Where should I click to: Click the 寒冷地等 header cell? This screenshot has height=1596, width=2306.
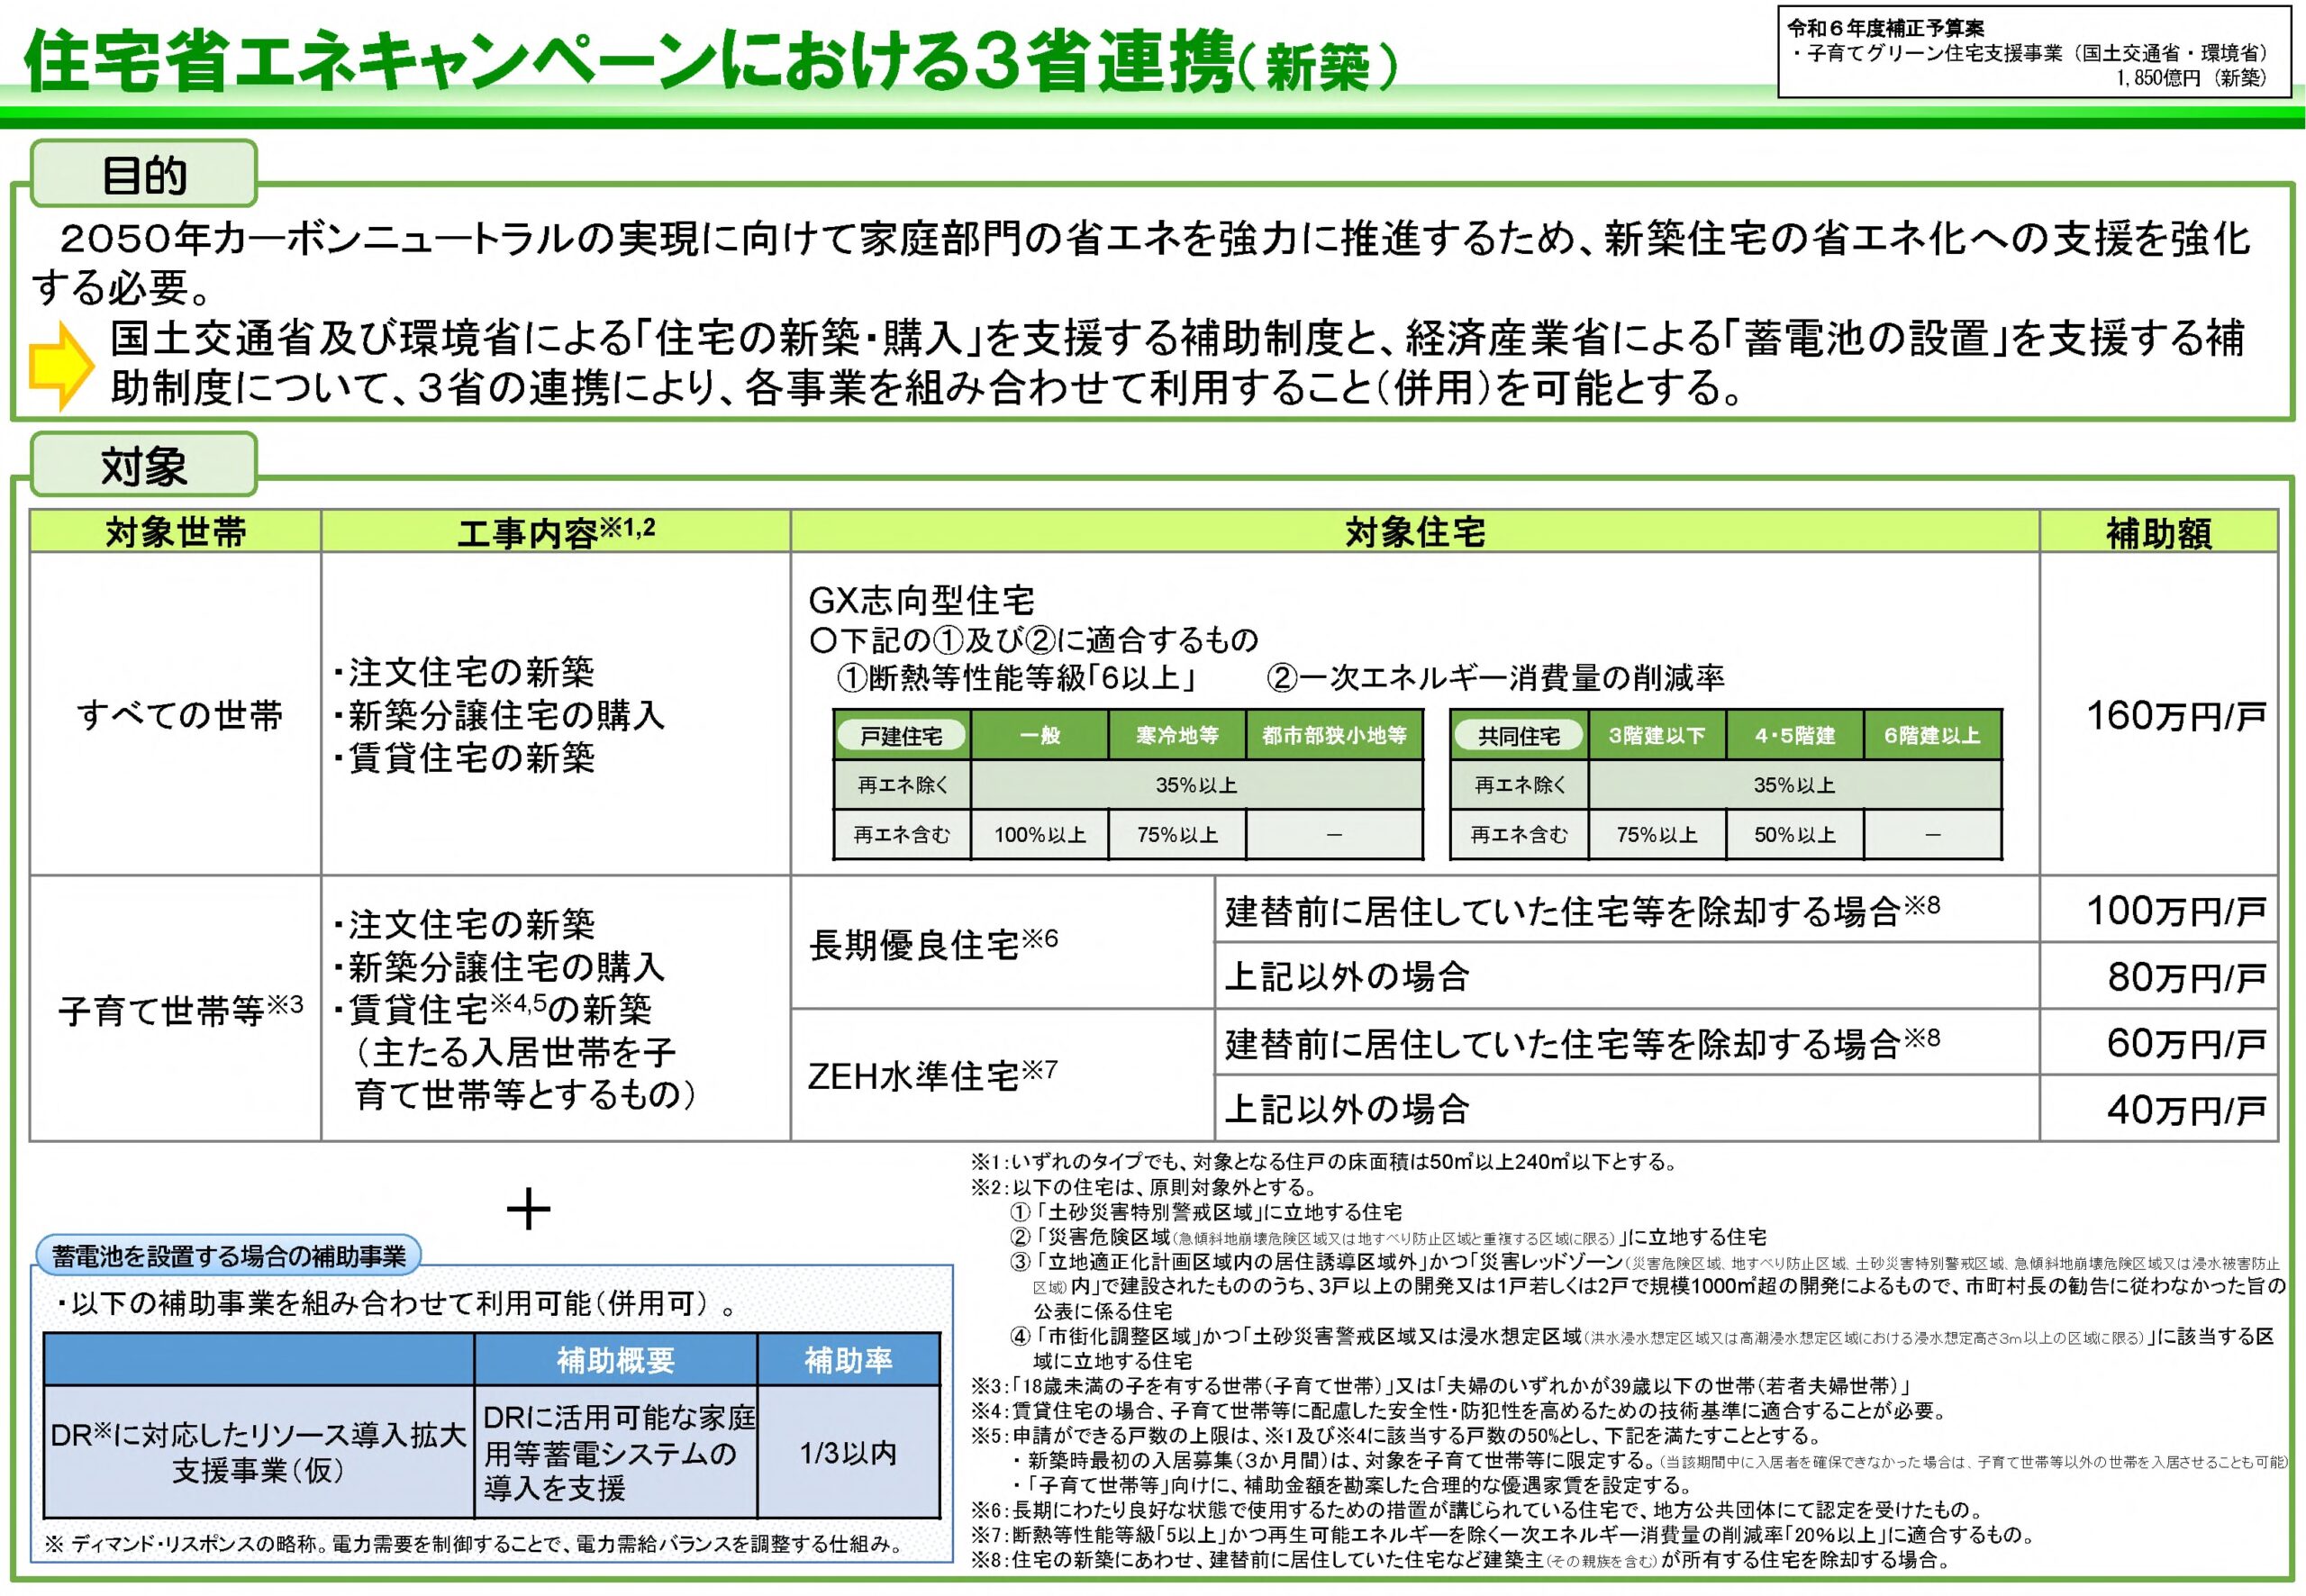tap(1177, 736)
